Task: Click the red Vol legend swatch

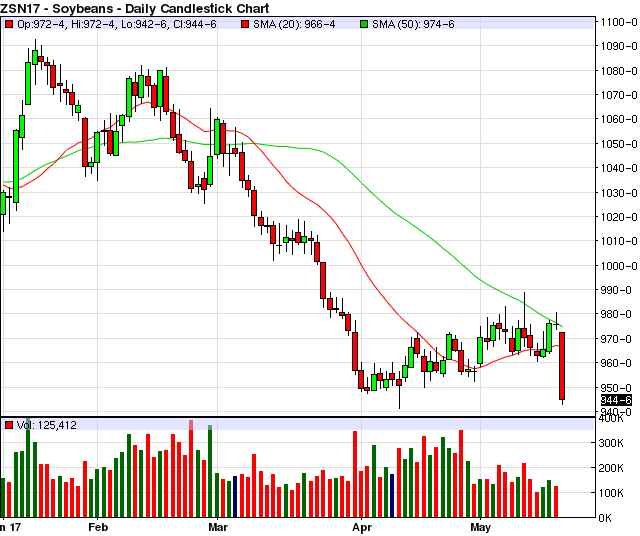Action: point(9,425)
